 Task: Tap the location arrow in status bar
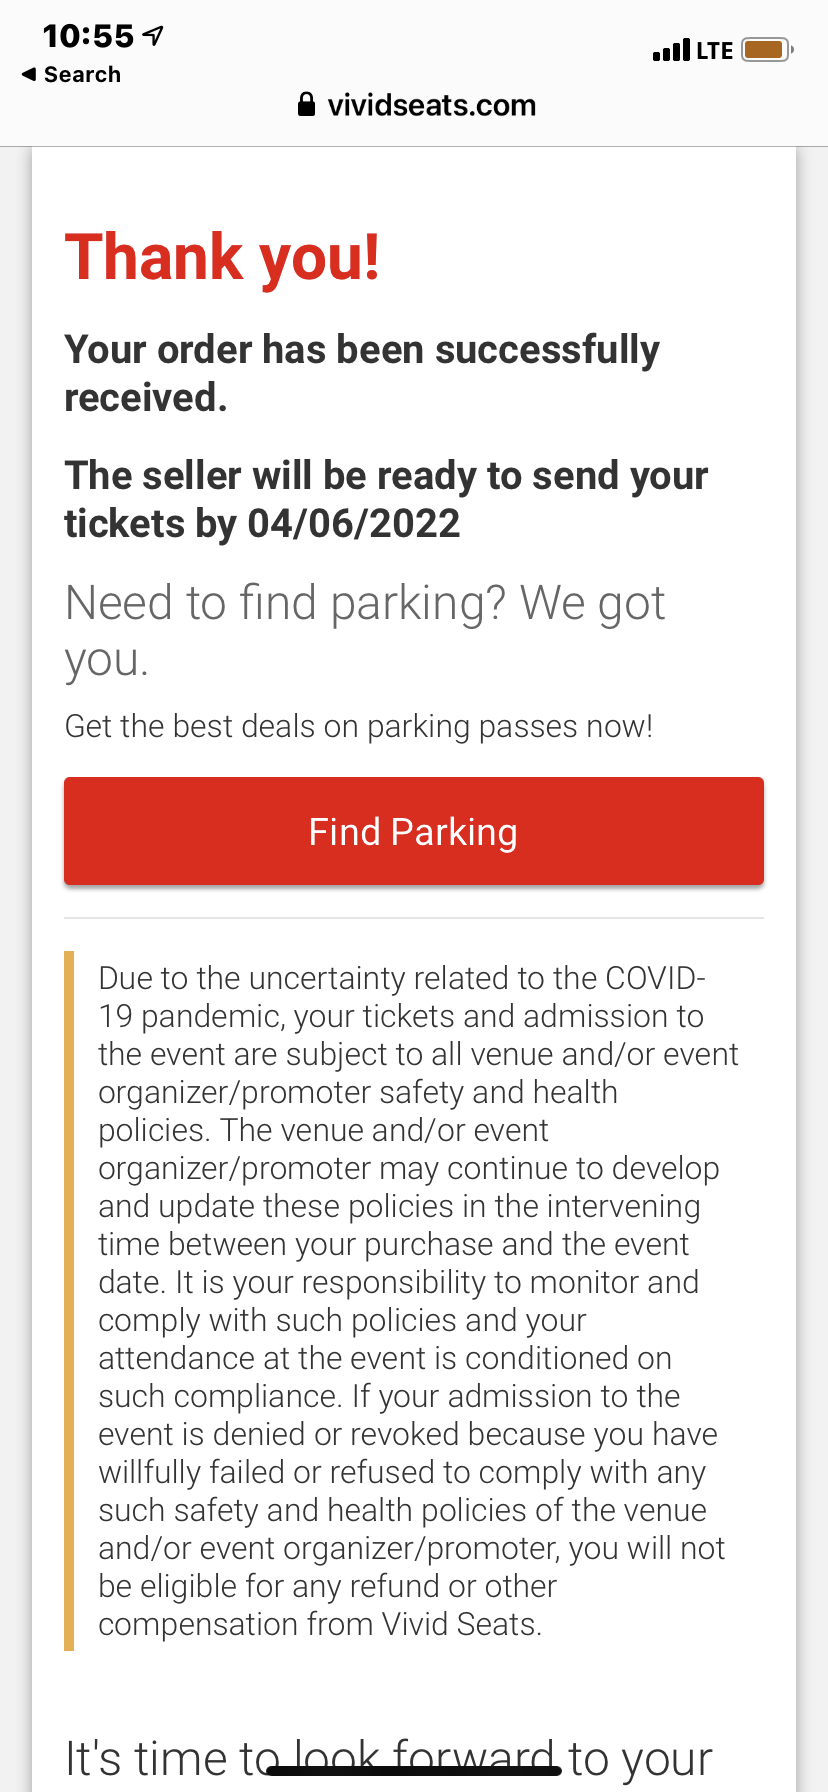click(x=153, y=37)
